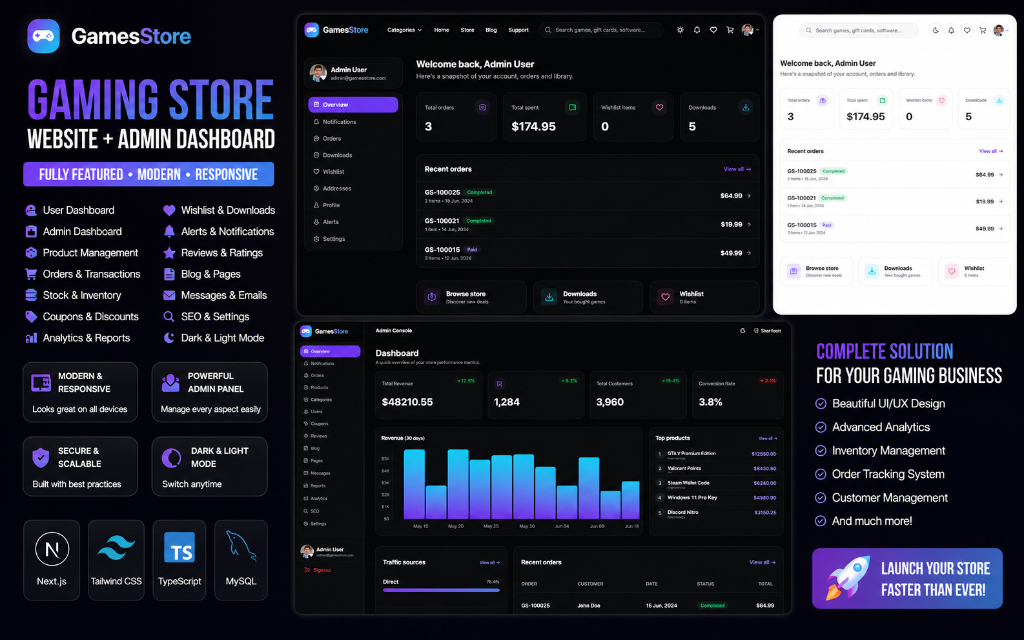Click Sign out in Admin Console sidebar

click(x=318, y=570)
